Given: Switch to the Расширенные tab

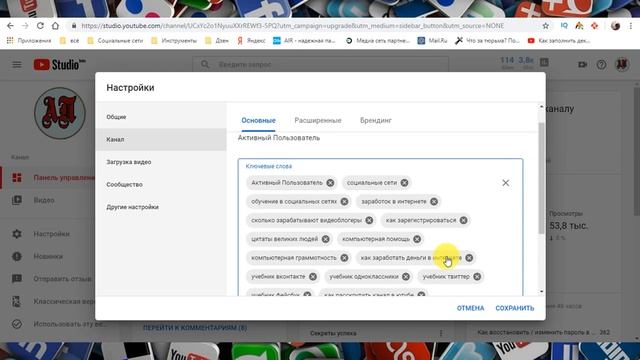Looking at the screenshot, I should point(318,120).
